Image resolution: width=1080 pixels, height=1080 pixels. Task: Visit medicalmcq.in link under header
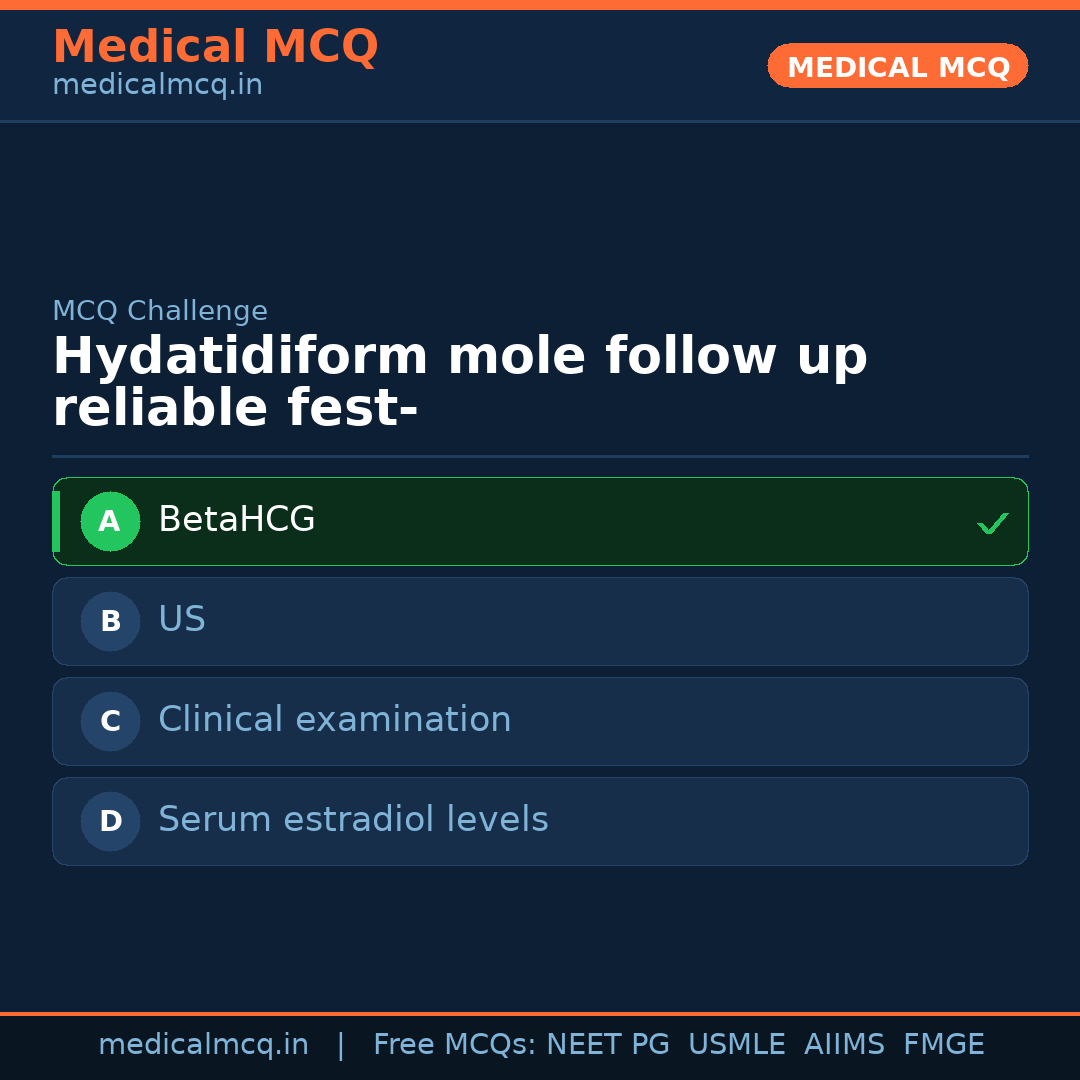click(x=157, y=86)
